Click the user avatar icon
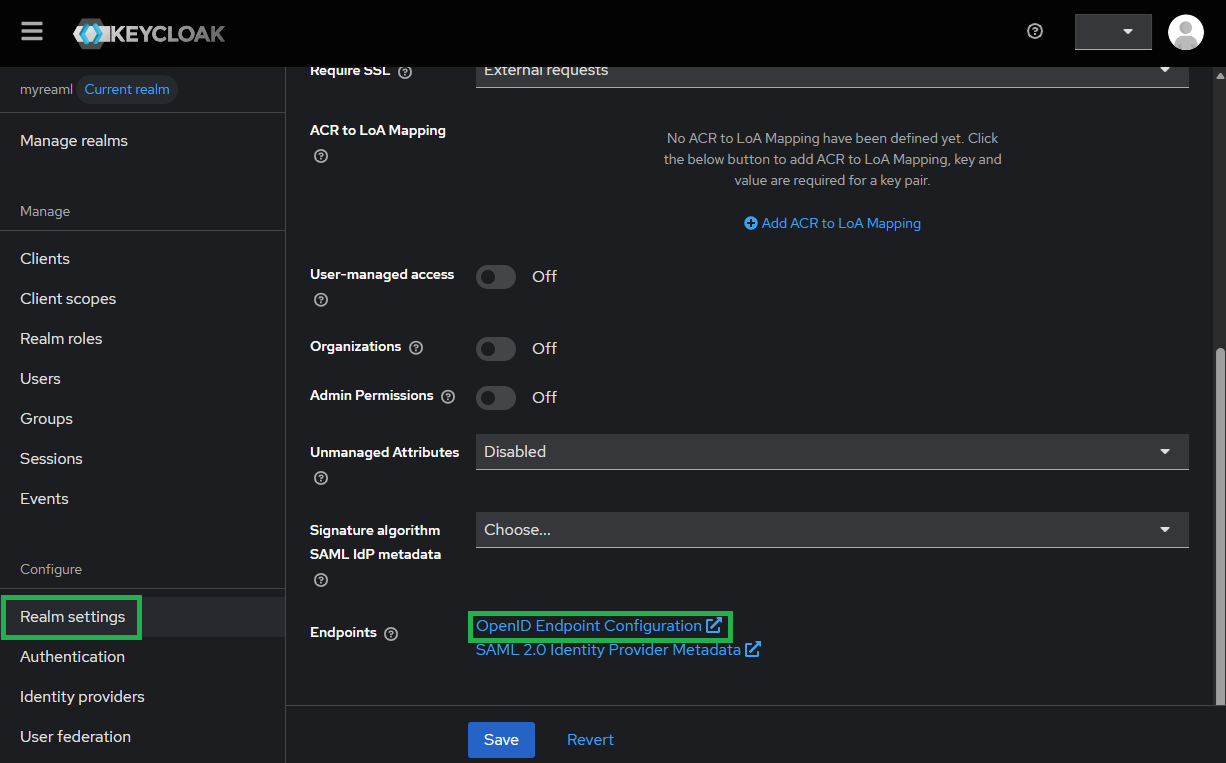Image resolution: width=1226 pixels, height=763 pixels. pyautogui.click(x=1186, y=32)
